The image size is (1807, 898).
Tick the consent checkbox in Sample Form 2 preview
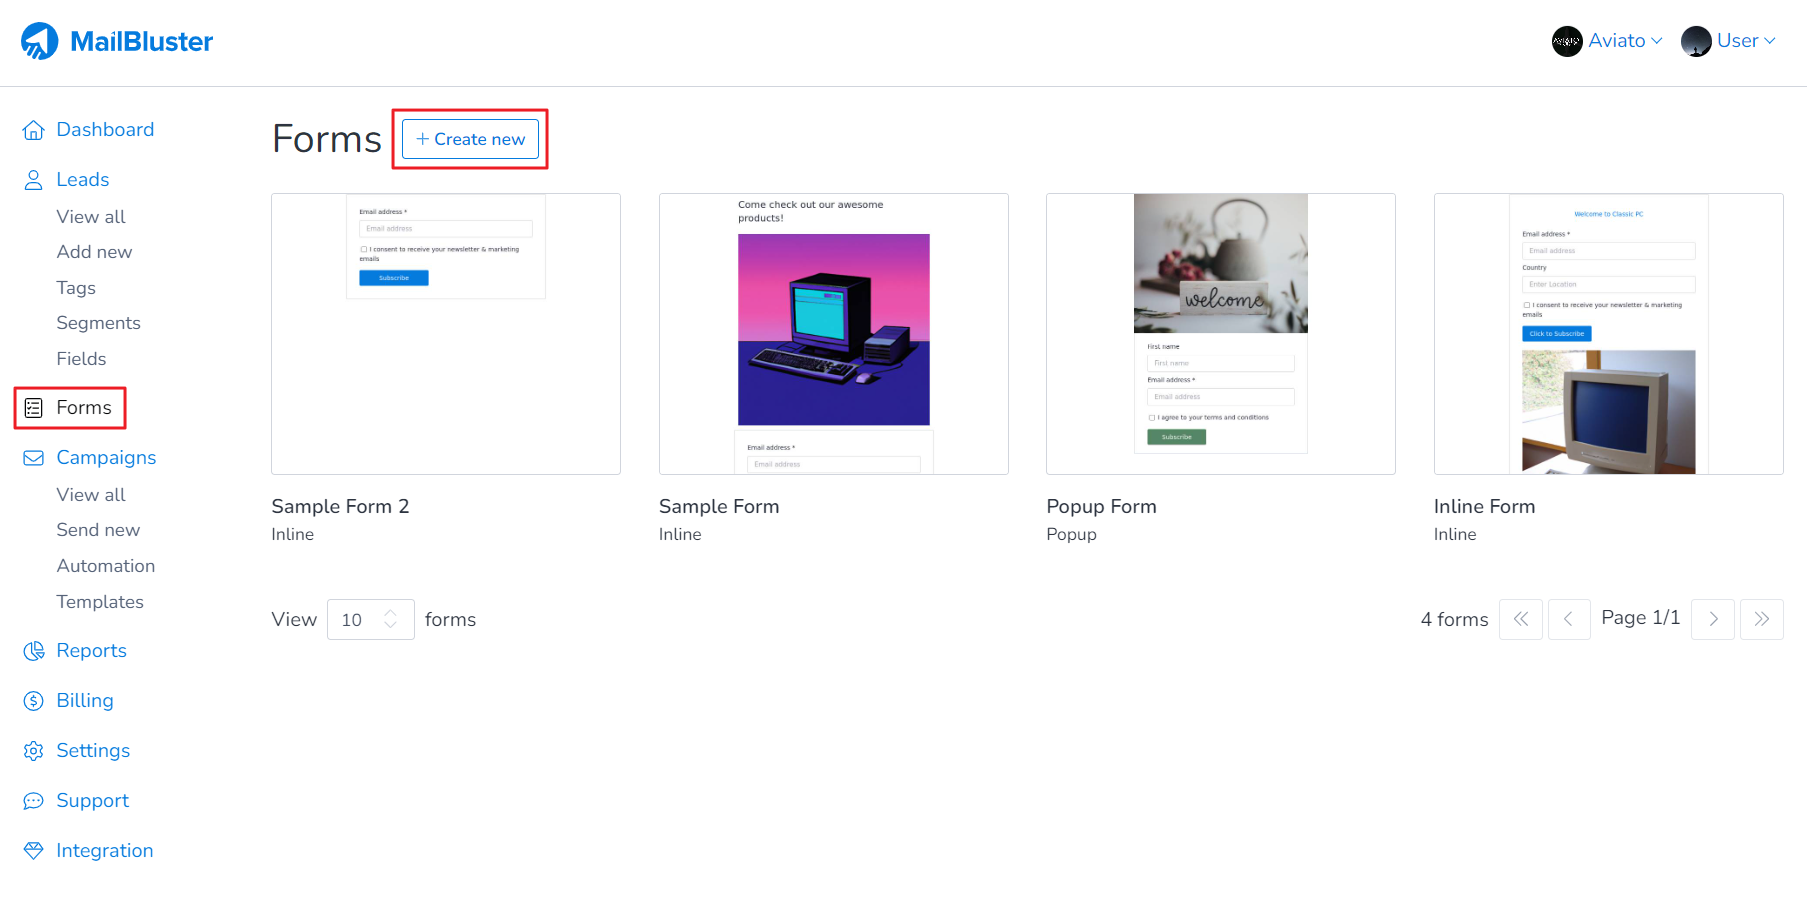point(364,249)
